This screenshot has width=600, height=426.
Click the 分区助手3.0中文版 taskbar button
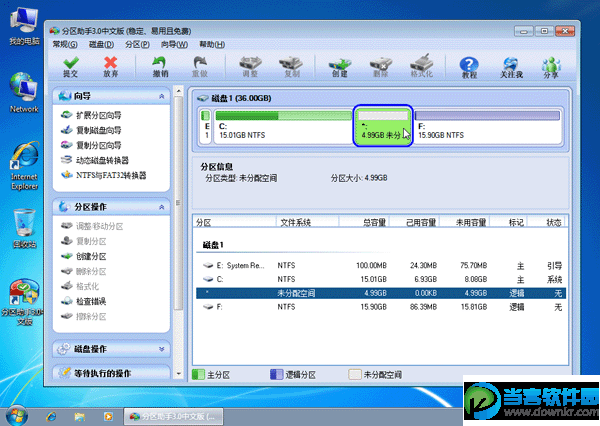(173, 416)
